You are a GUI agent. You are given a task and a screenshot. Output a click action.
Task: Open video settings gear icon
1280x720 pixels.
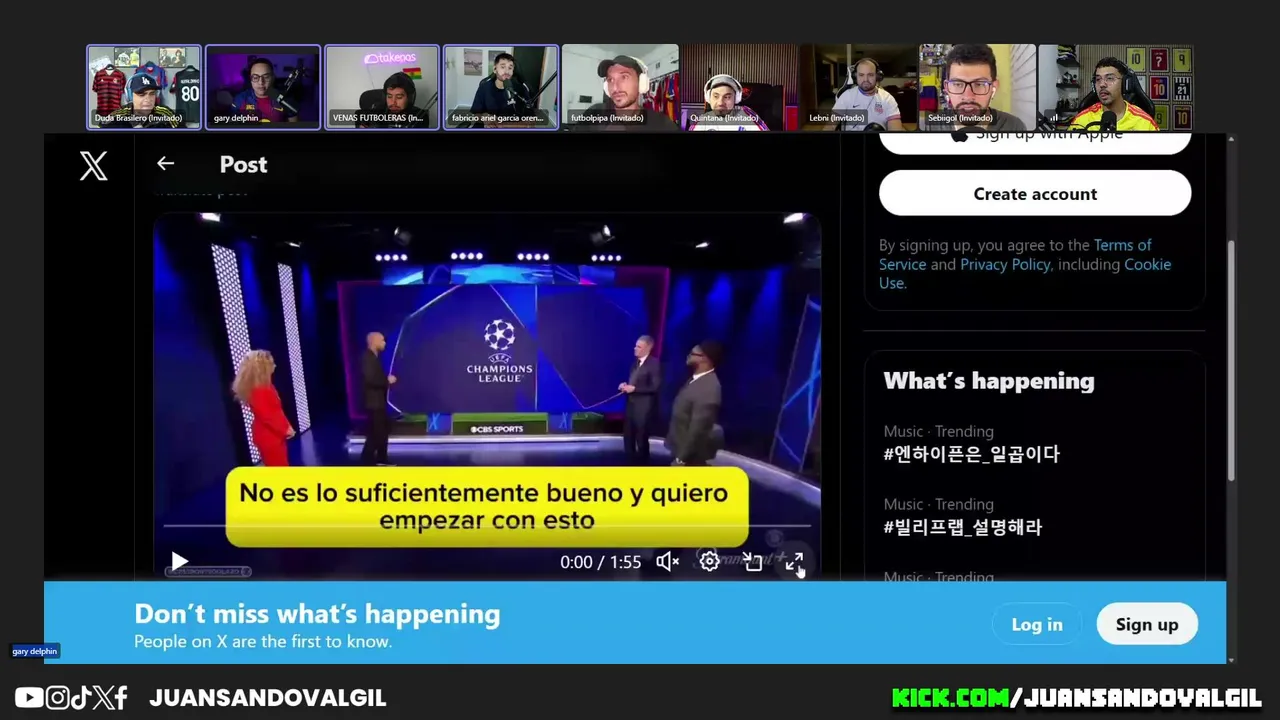click(709, 562)
